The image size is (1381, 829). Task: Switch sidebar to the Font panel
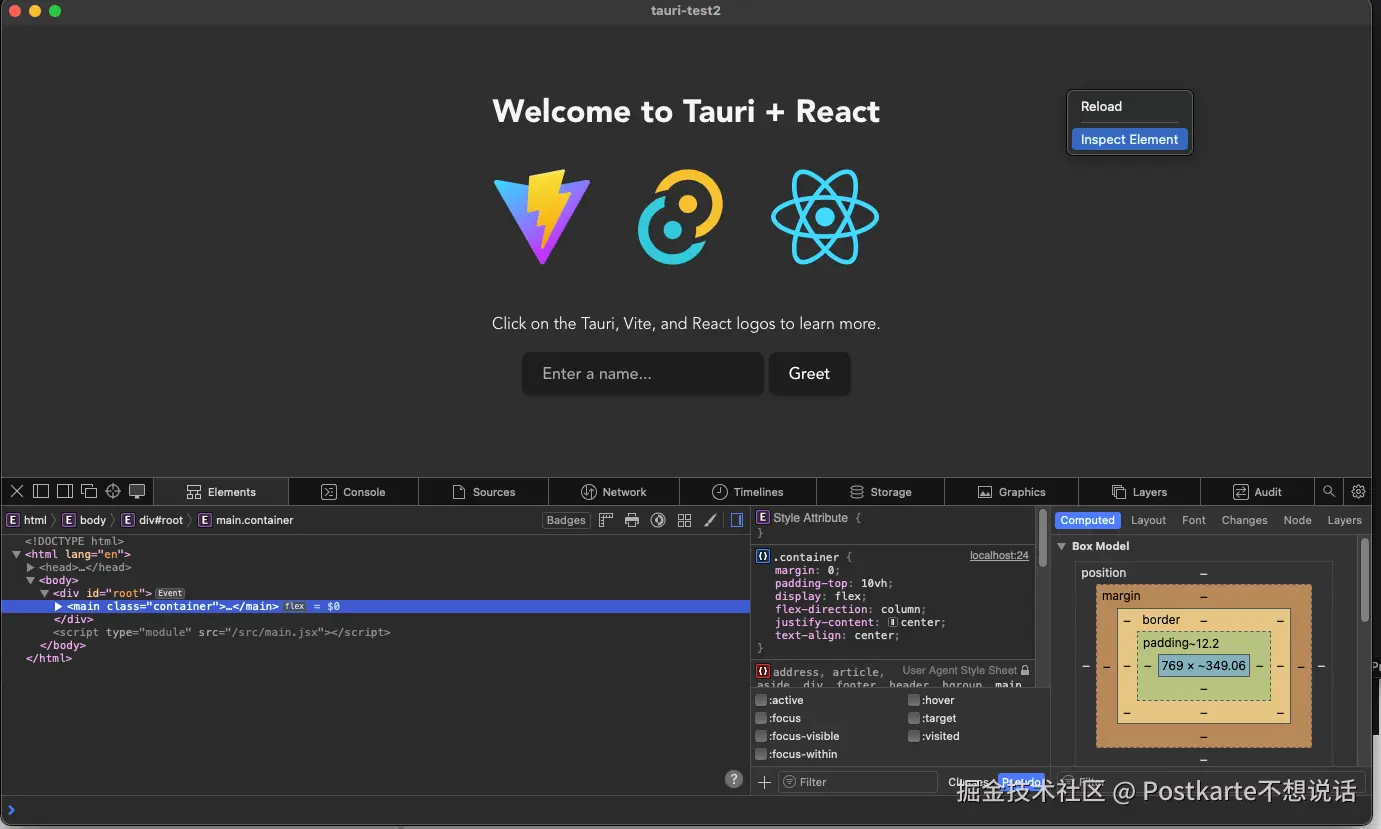coord(1194,520)
